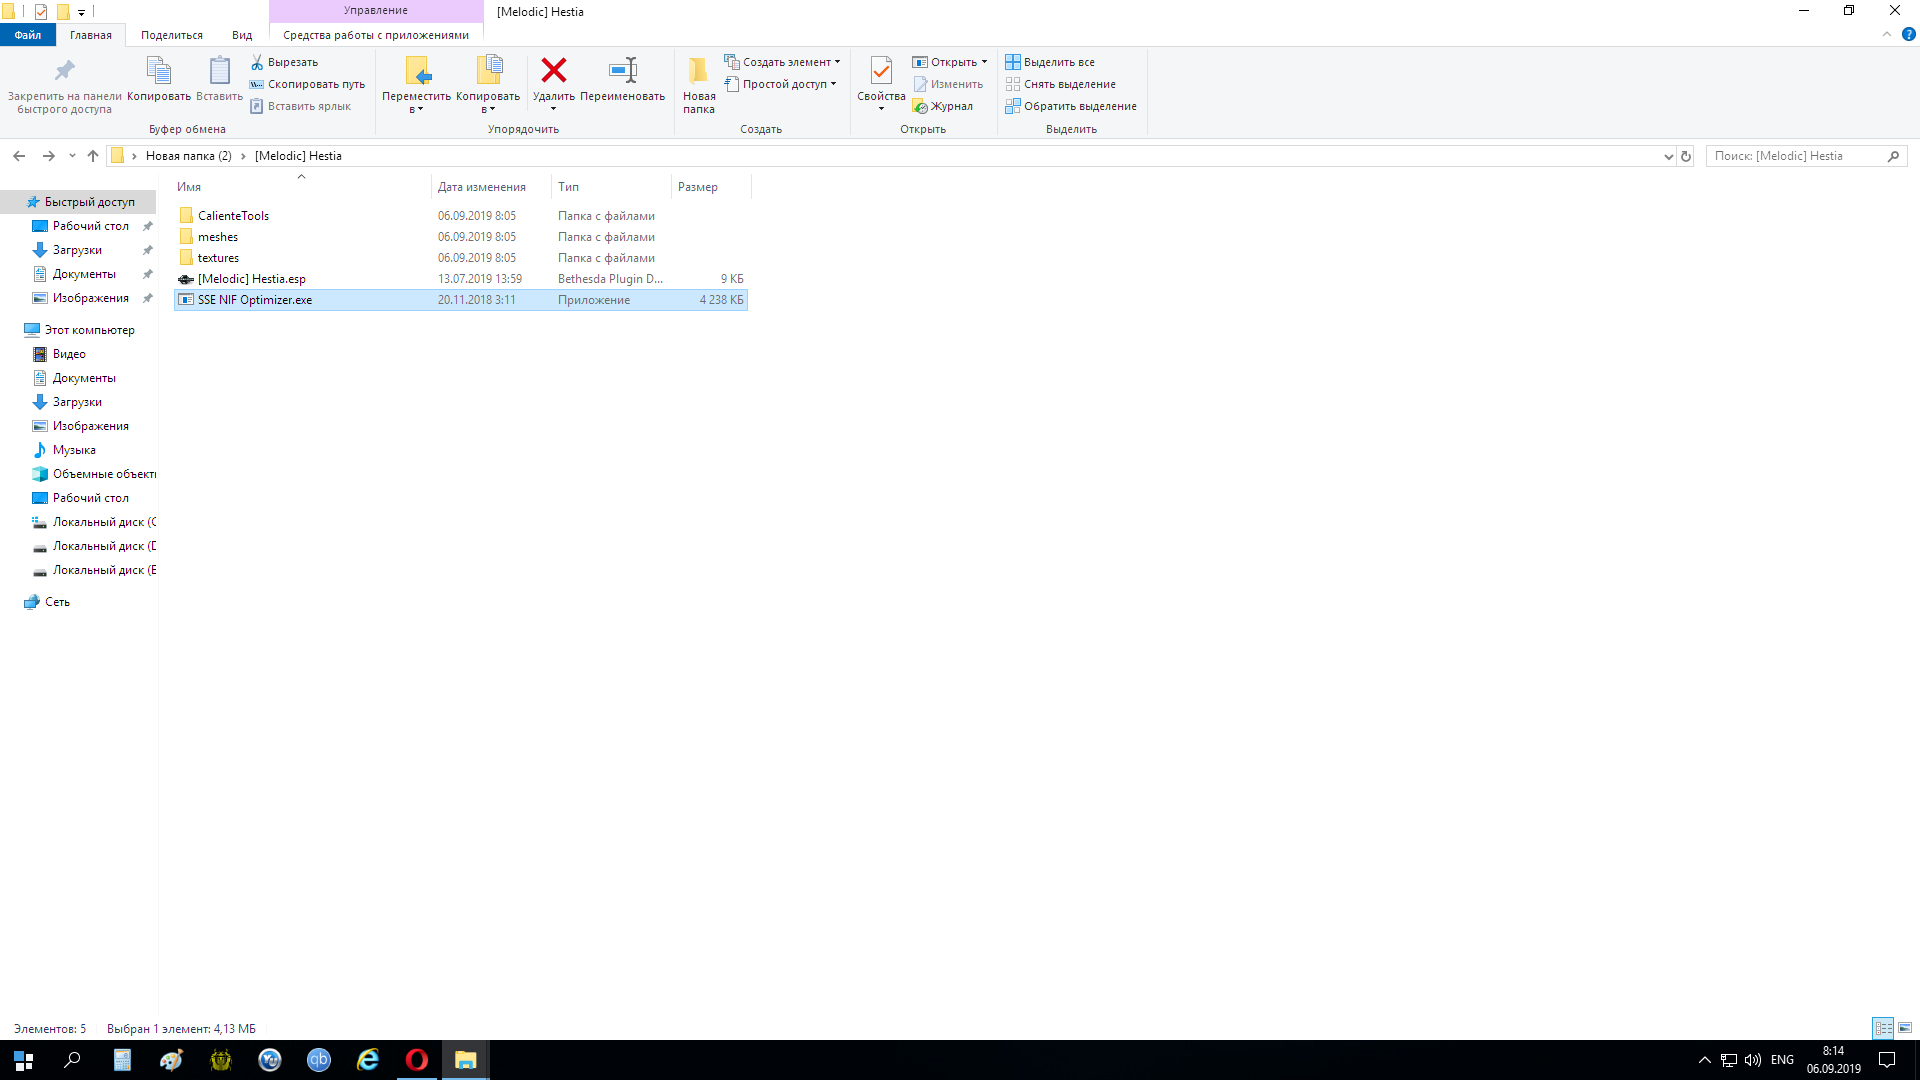Image resolution: width=1920 pixels, height=1080 pixels.
Task: Switch to large icons view toggle
Action: [x=1905, y=1028]
